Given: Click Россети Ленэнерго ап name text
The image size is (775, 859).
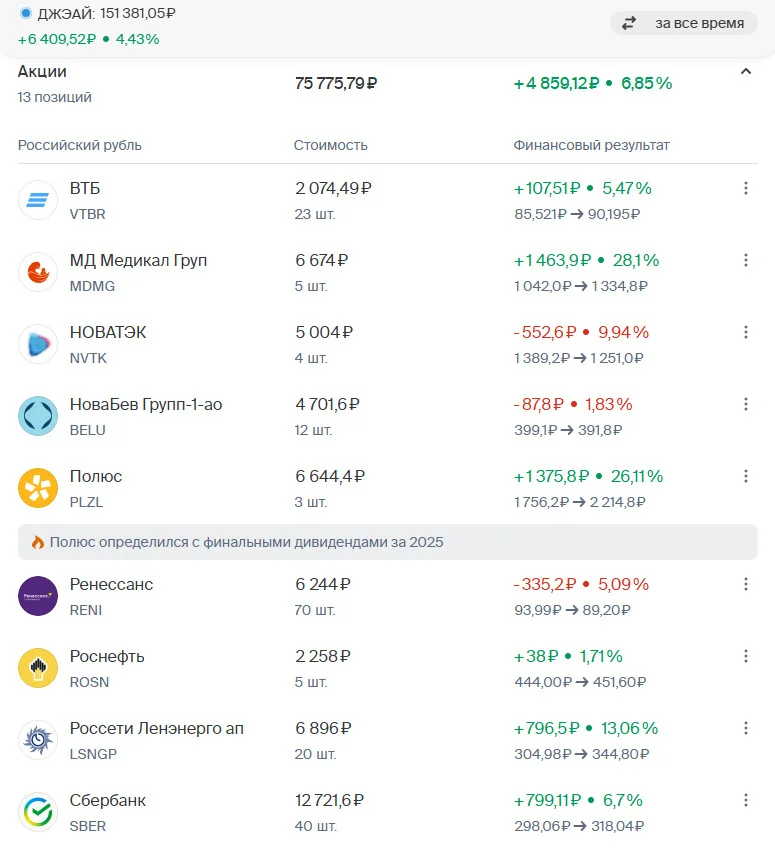Looking at the screenshot, I should coord(157,728).
